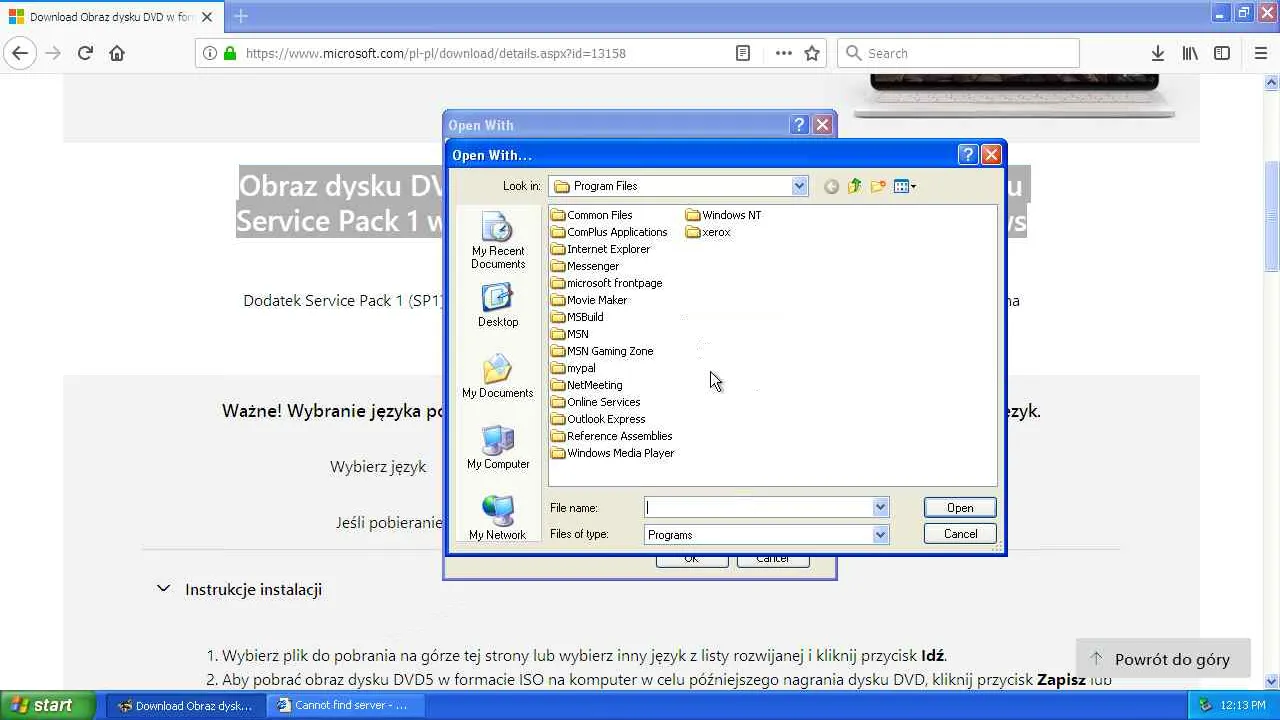The height and width of the screenshot is (720, 1280).
Task: Collapse the Instrukcje instalacji section
Action: tap(163, 589)
